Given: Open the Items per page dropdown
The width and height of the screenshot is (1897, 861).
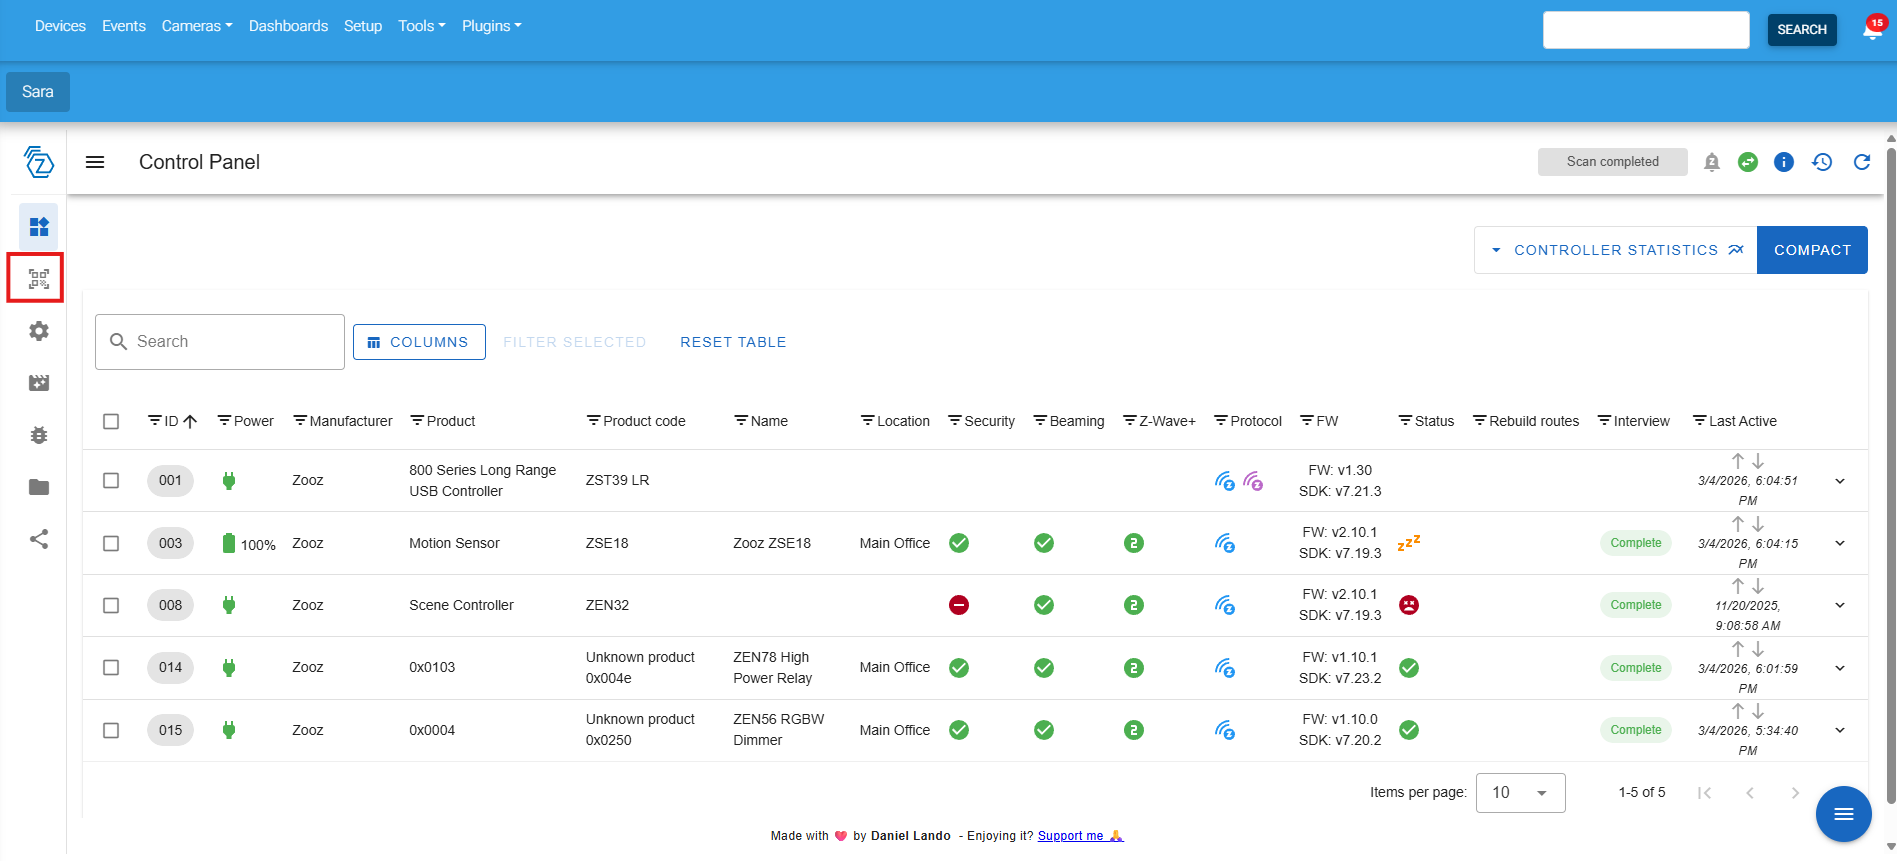Looking at the screenshot, I should [x=1520, y=792].
